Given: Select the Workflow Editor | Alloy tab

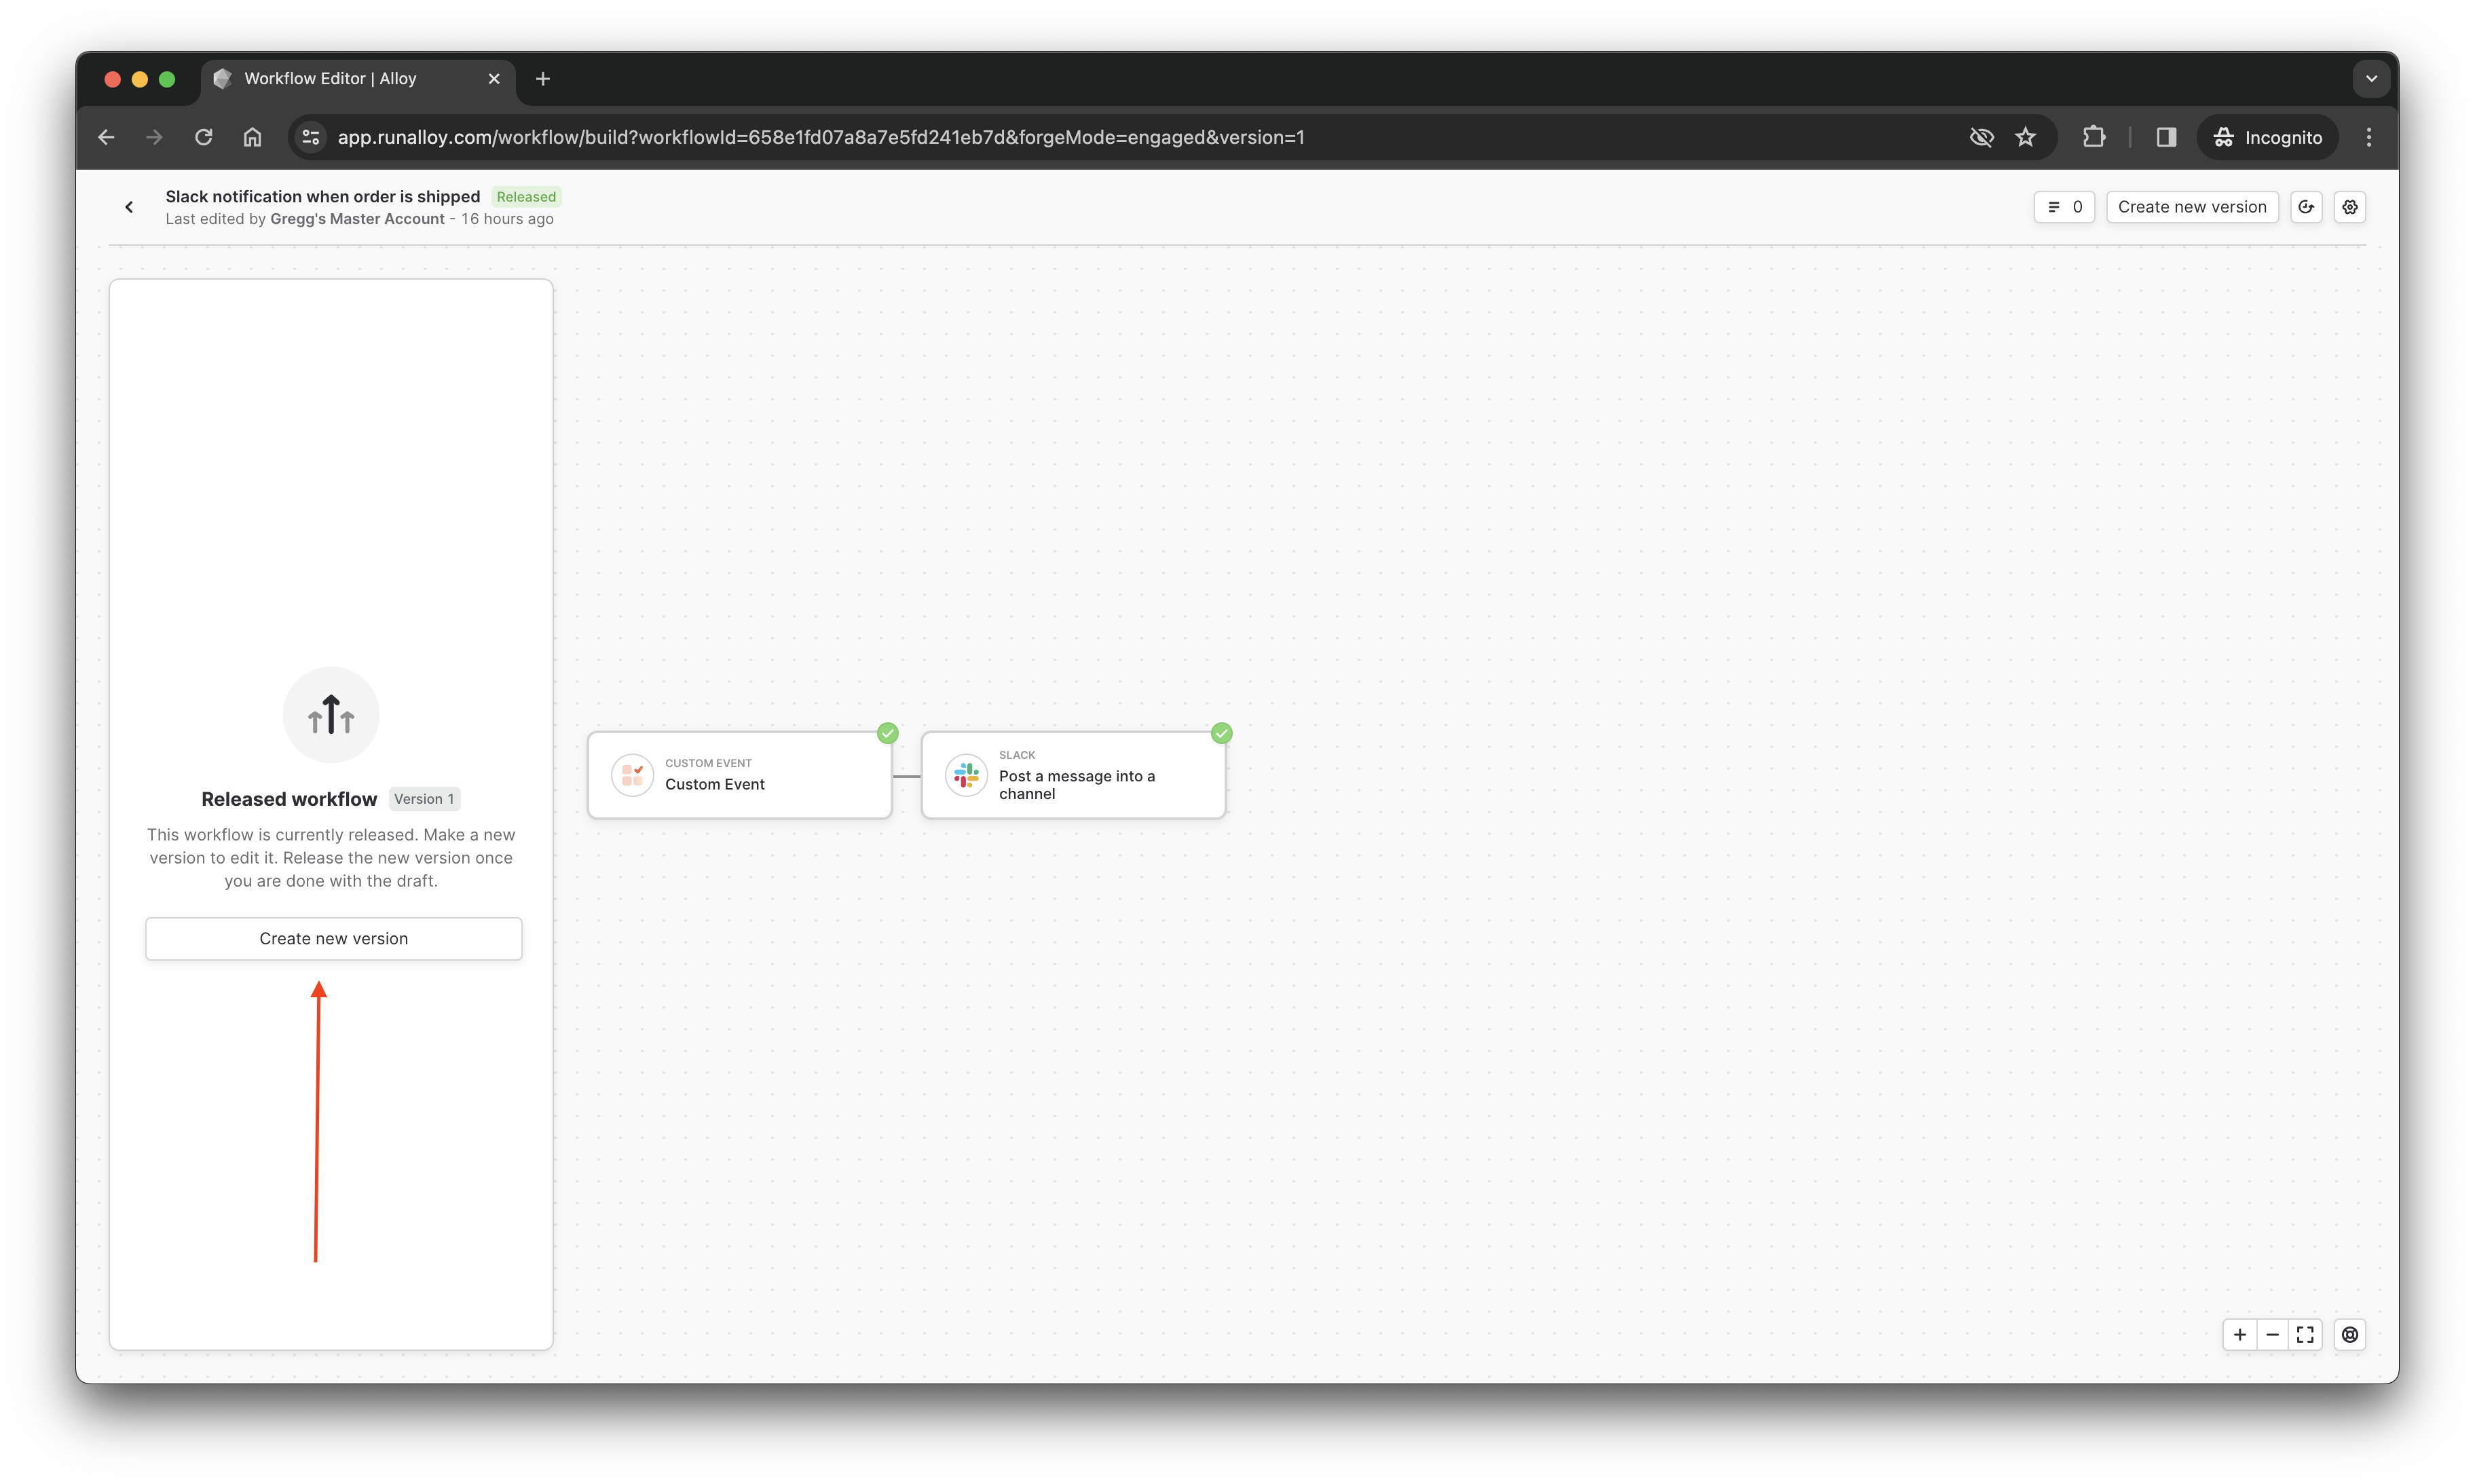Looking at the screenshot, I should [x=358, y=79].
